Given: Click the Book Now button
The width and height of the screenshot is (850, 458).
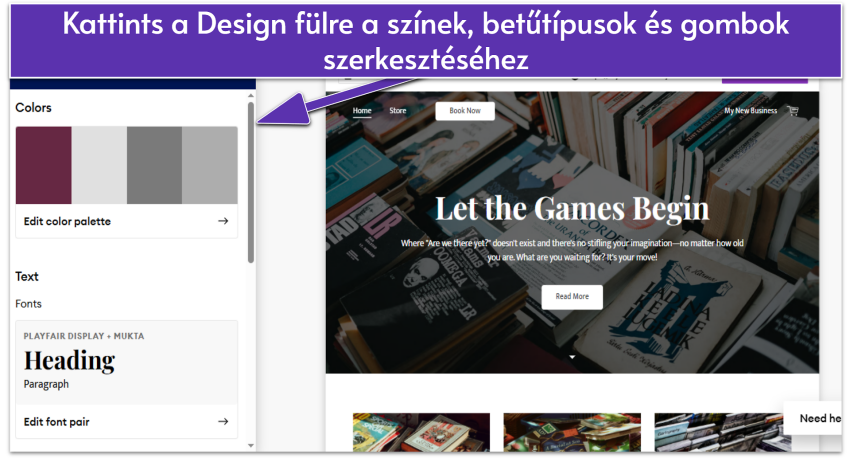Looking at the screenshot, I should 465,111.
